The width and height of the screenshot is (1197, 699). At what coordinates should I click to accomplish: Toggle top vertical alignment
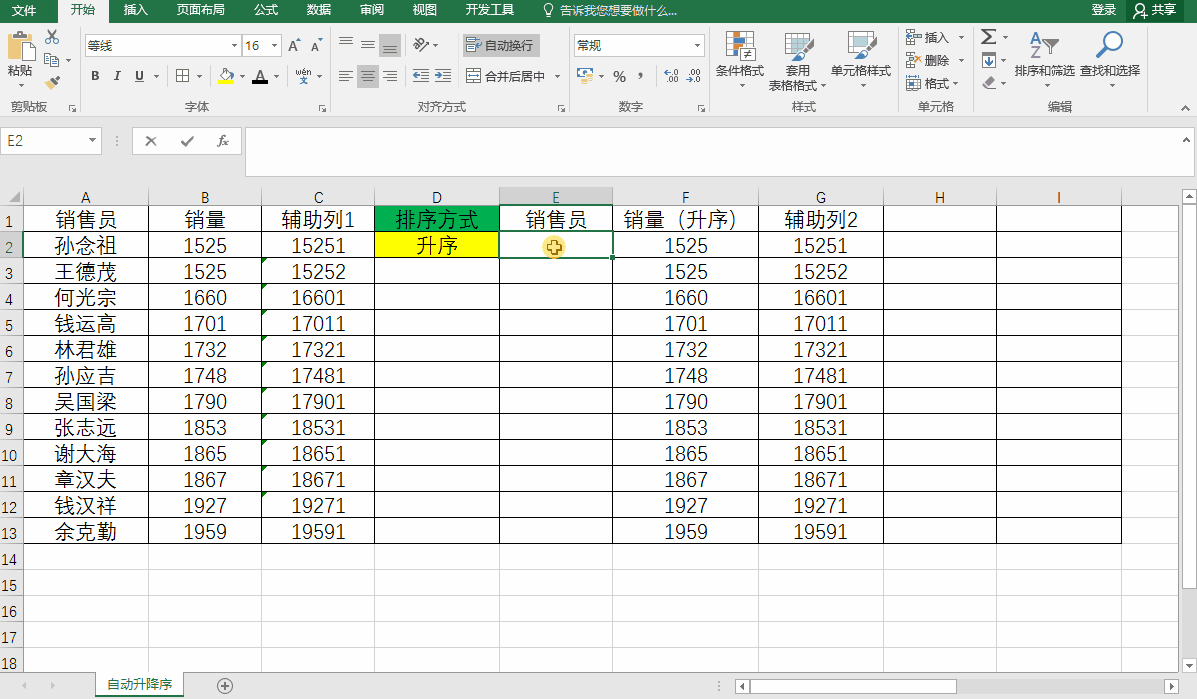[x=346, y=45]
